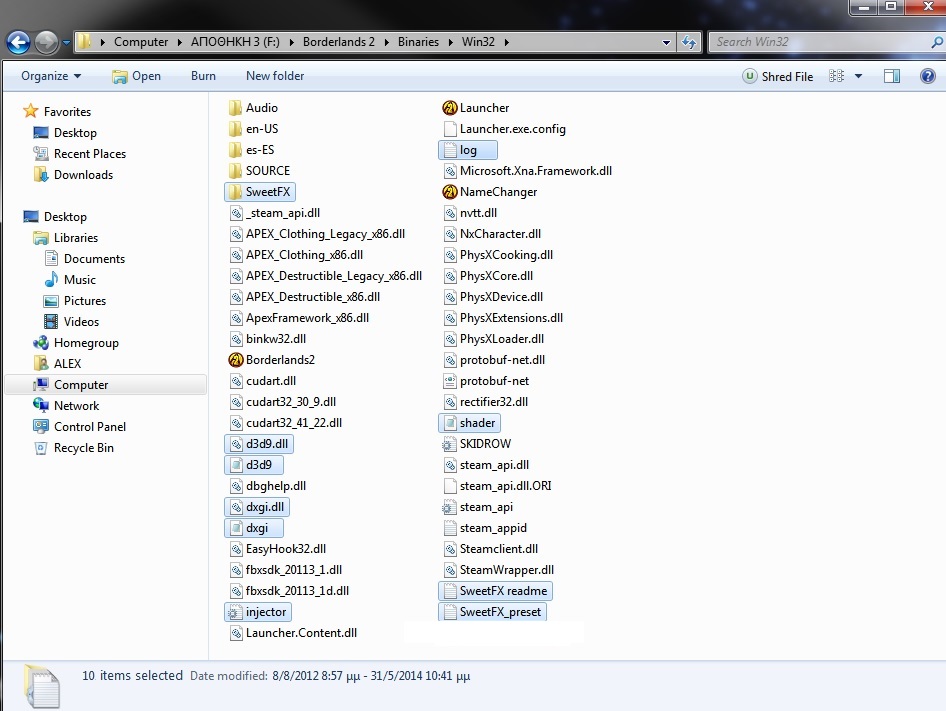Click the Forward navigation arrow
The width and height of the screenshot is (946, 711).
coord(46,42)
